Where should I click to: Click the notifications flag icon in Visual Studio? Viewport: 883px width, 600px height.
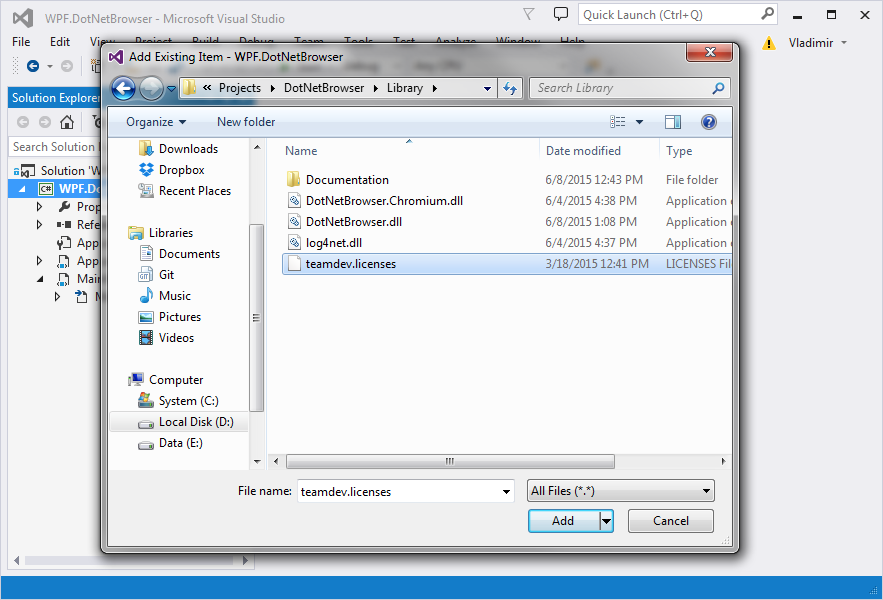click(x=529, y=15)
